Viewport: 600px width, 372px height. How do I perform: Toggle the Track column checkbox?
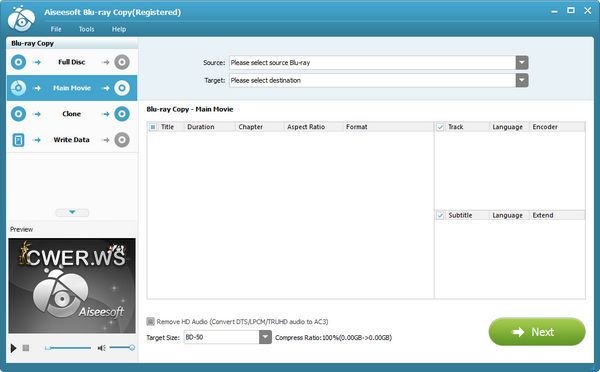click(440, 127)
